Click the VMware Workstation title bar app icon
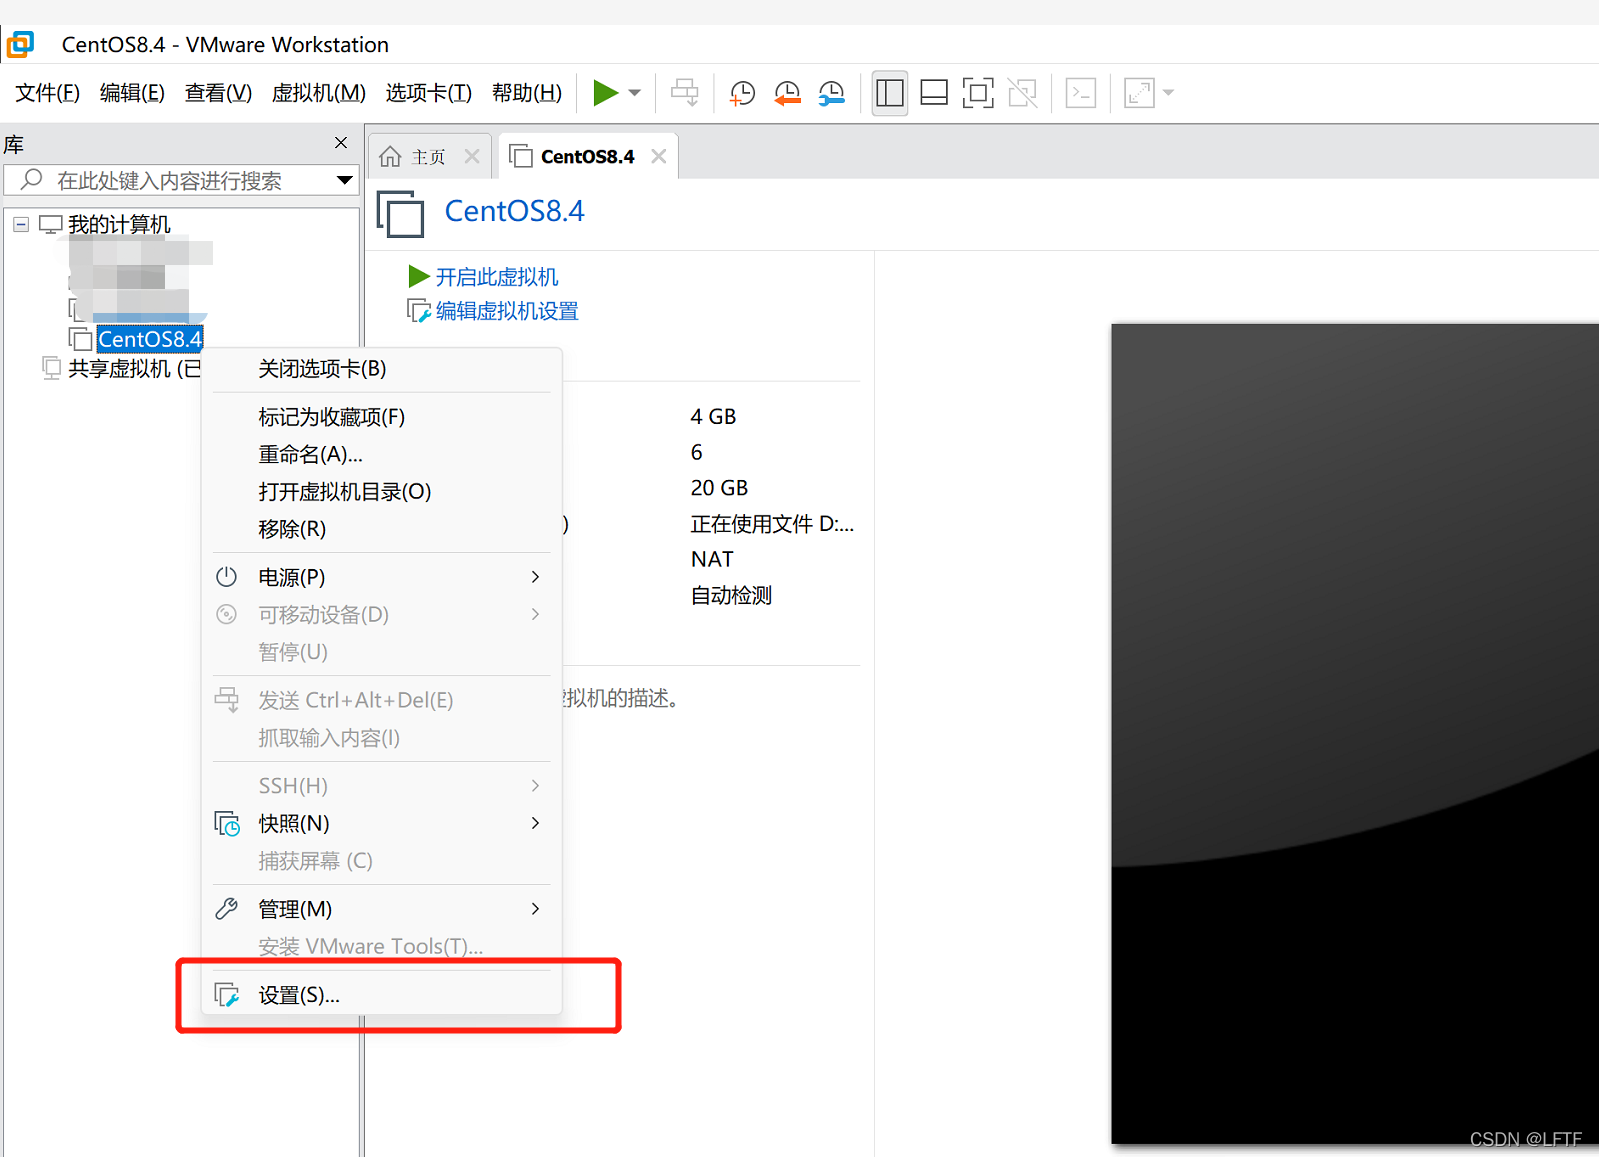Screen dimensions: 1599x1157 (x=21, y=44)
